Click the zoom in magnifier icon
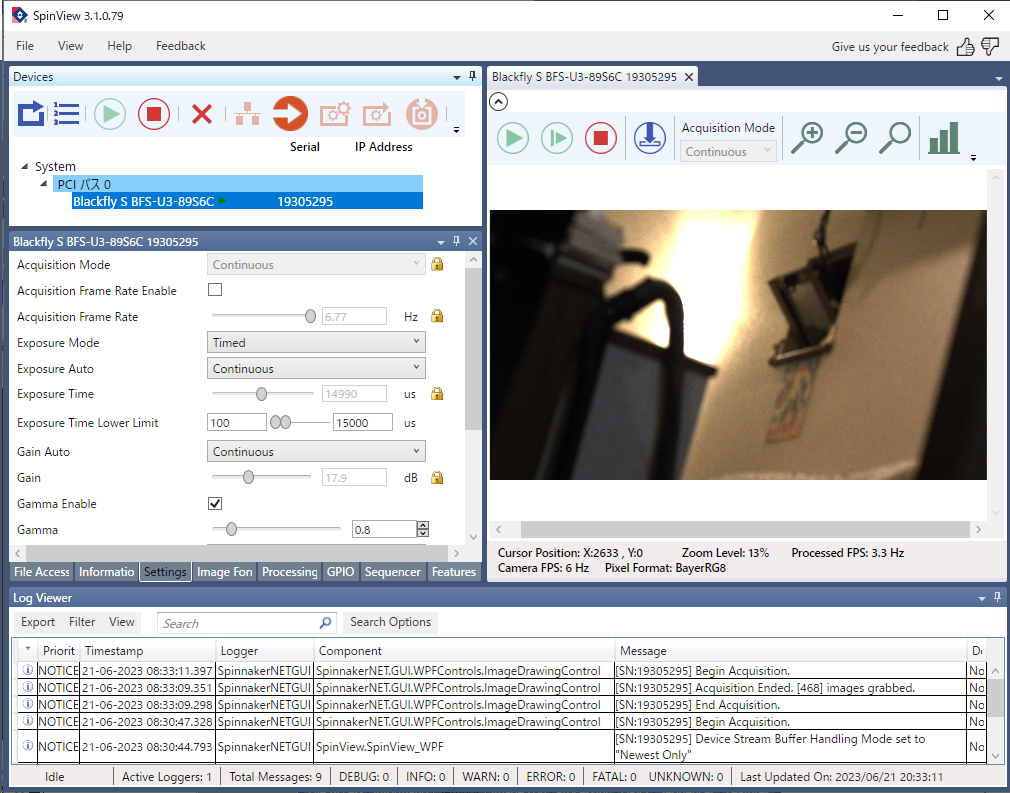This screenshot has height=793, width=1010. point(806,138)
